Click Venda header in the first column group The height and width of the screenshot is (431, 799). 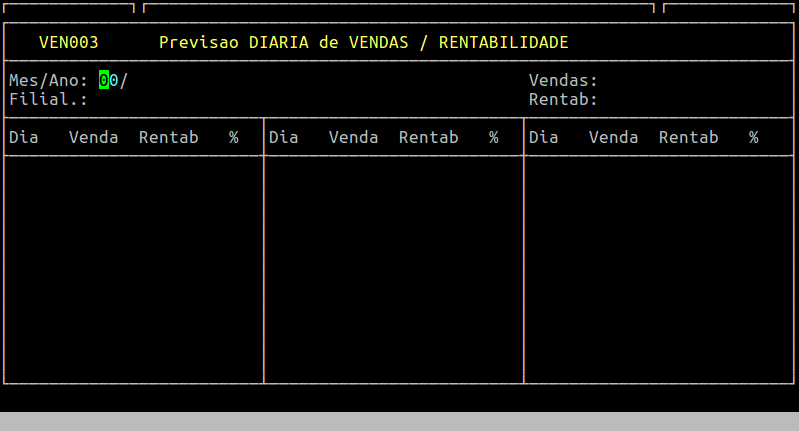pyautogui.click(x=93, y=138)
